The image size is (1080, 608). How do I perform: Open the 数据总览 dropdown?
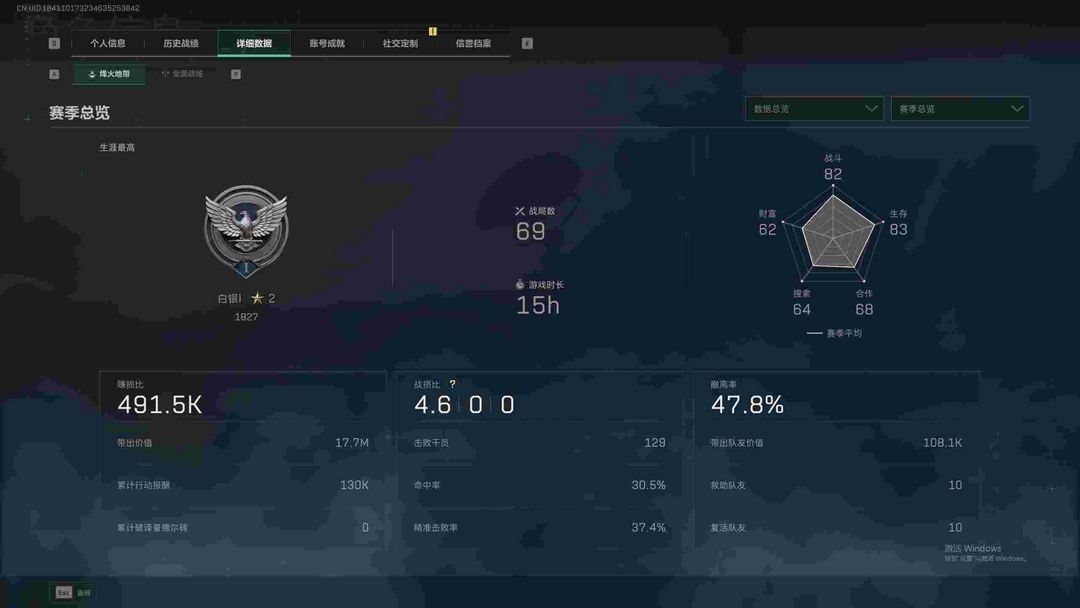click(813, 109)
